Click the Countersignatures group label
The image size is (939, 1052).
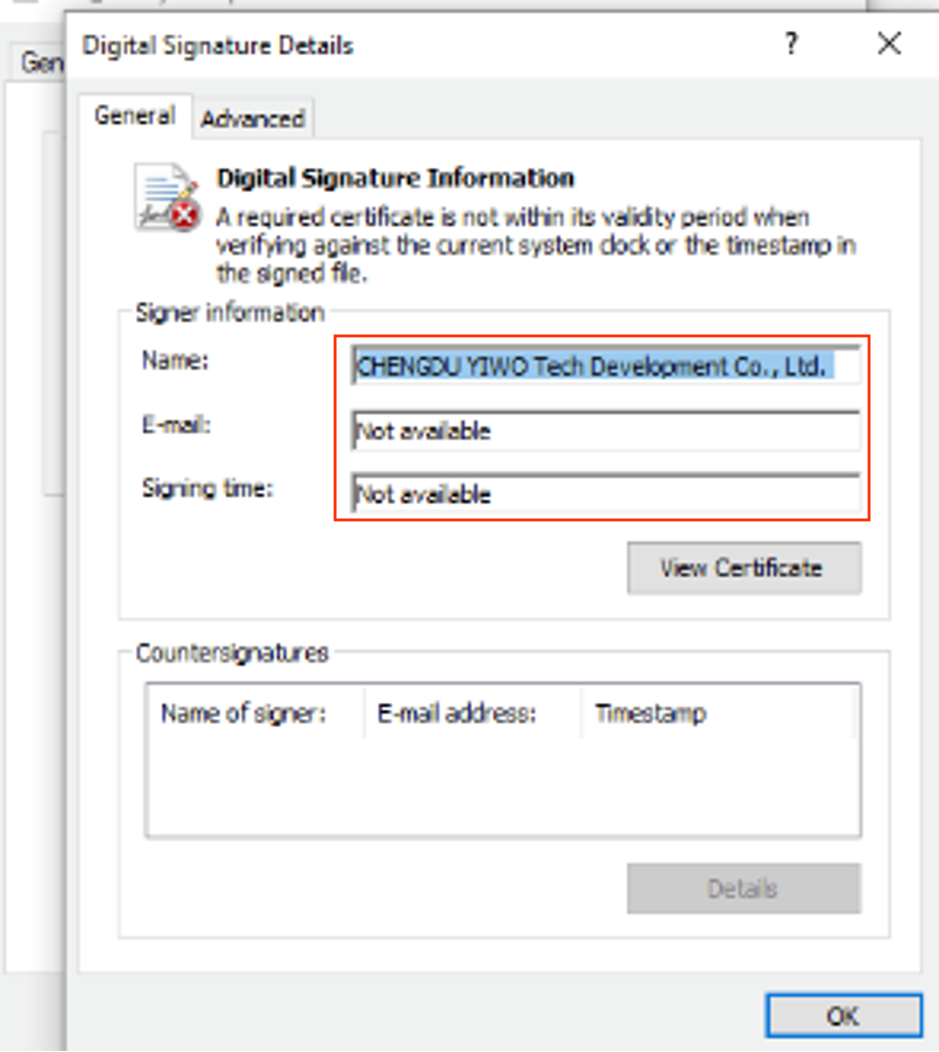pos(232,653)
